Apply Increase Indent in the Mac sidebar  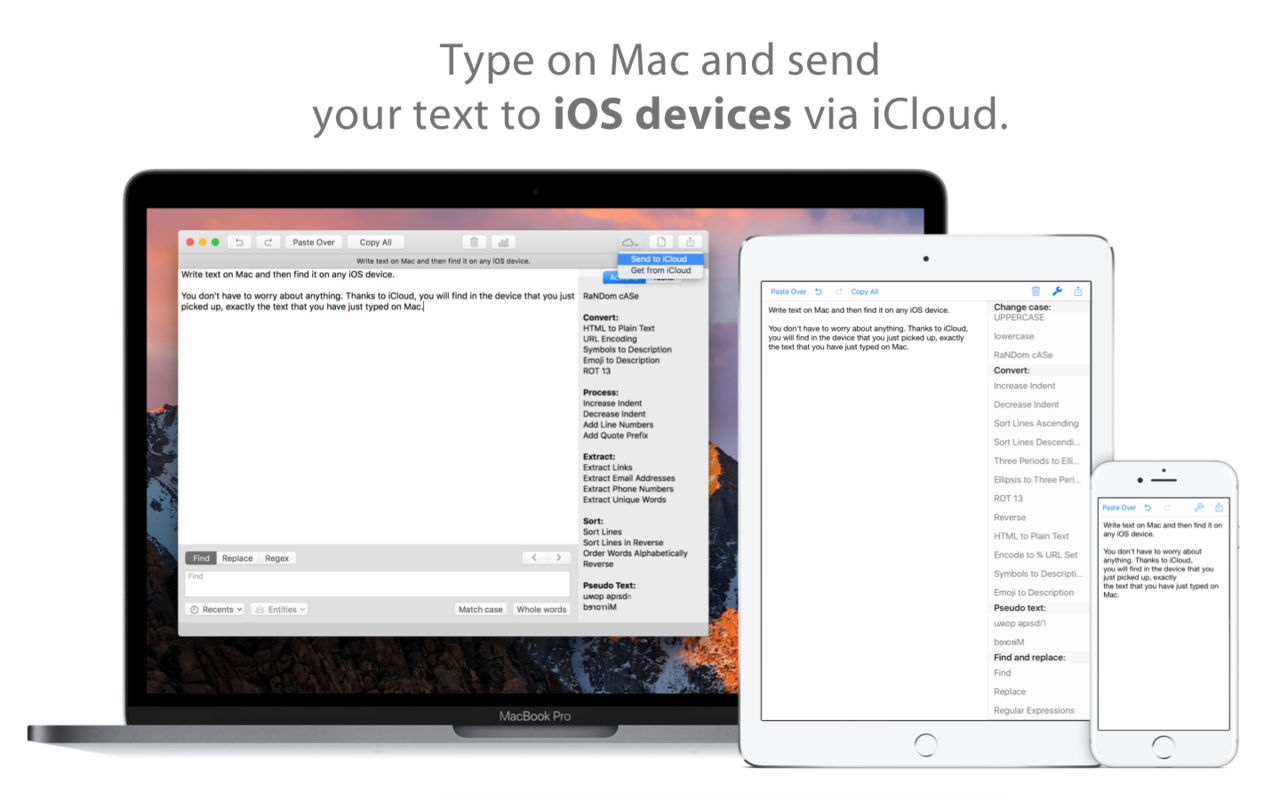point(613,403)
